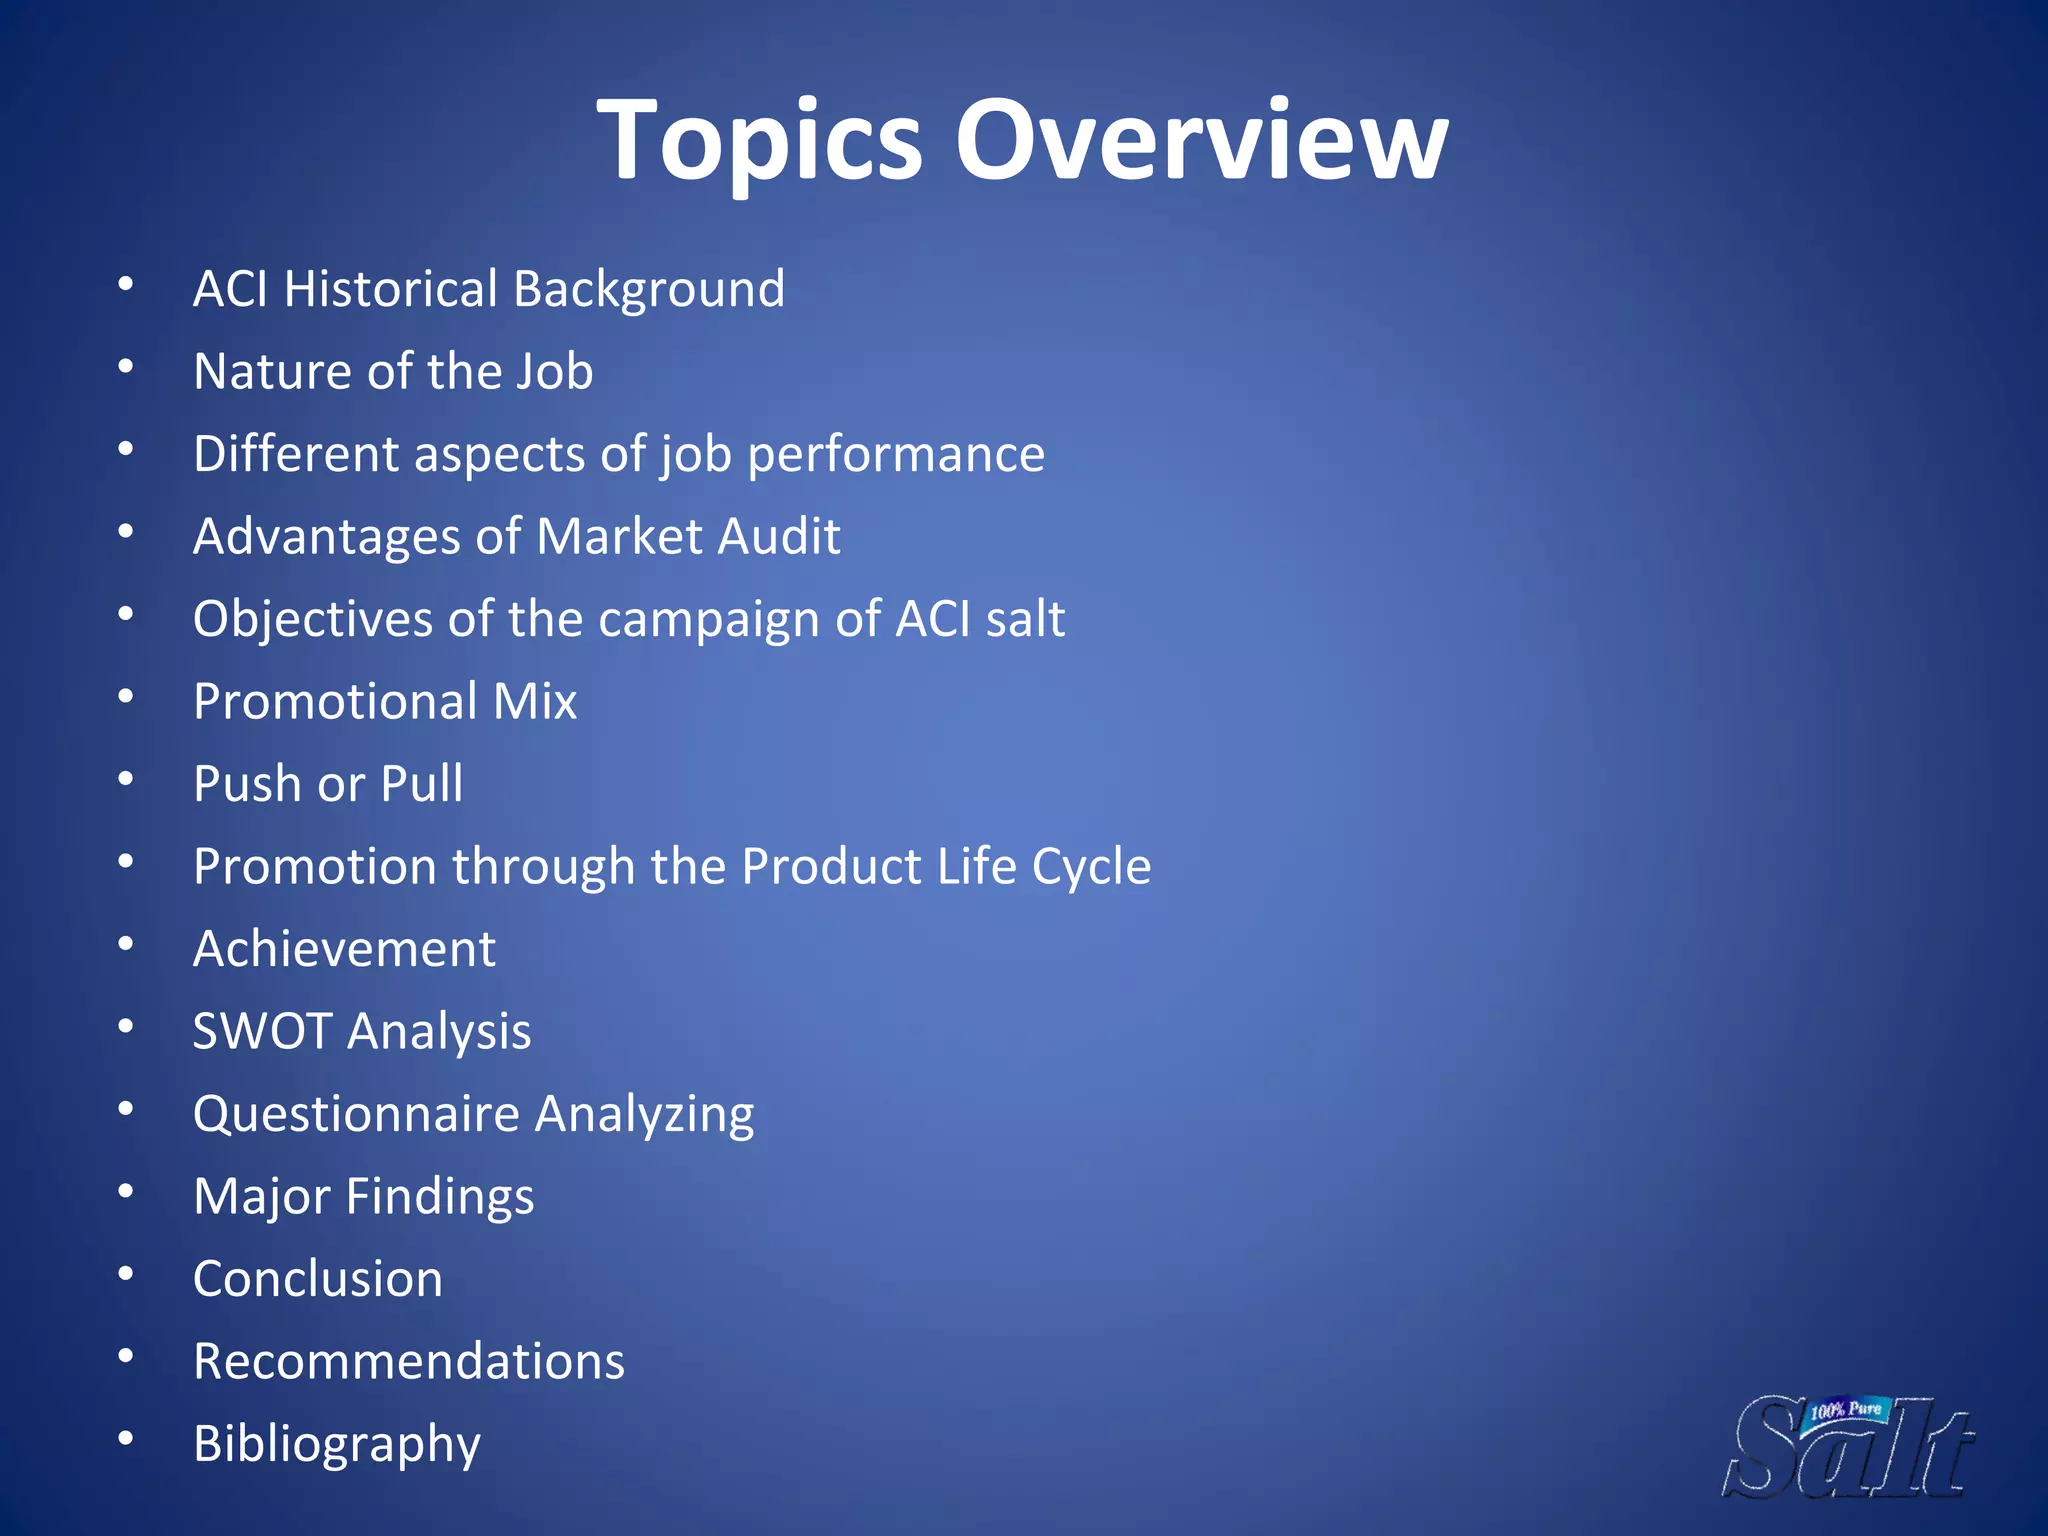Viewport: 2048px width, 1536px height.
Task: Click the 100% Pure Salt logo
Action: (x=1849, y=1446)
